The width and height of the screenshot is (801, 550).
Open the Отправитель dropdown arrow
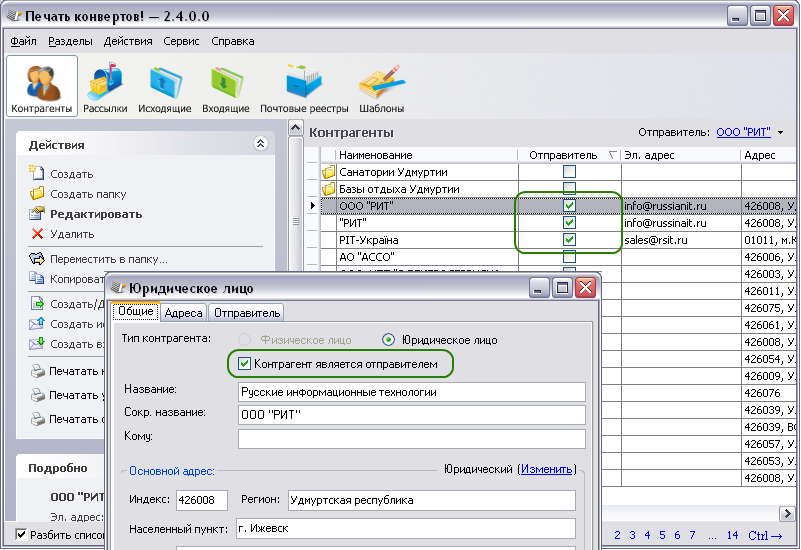point(781,133)
